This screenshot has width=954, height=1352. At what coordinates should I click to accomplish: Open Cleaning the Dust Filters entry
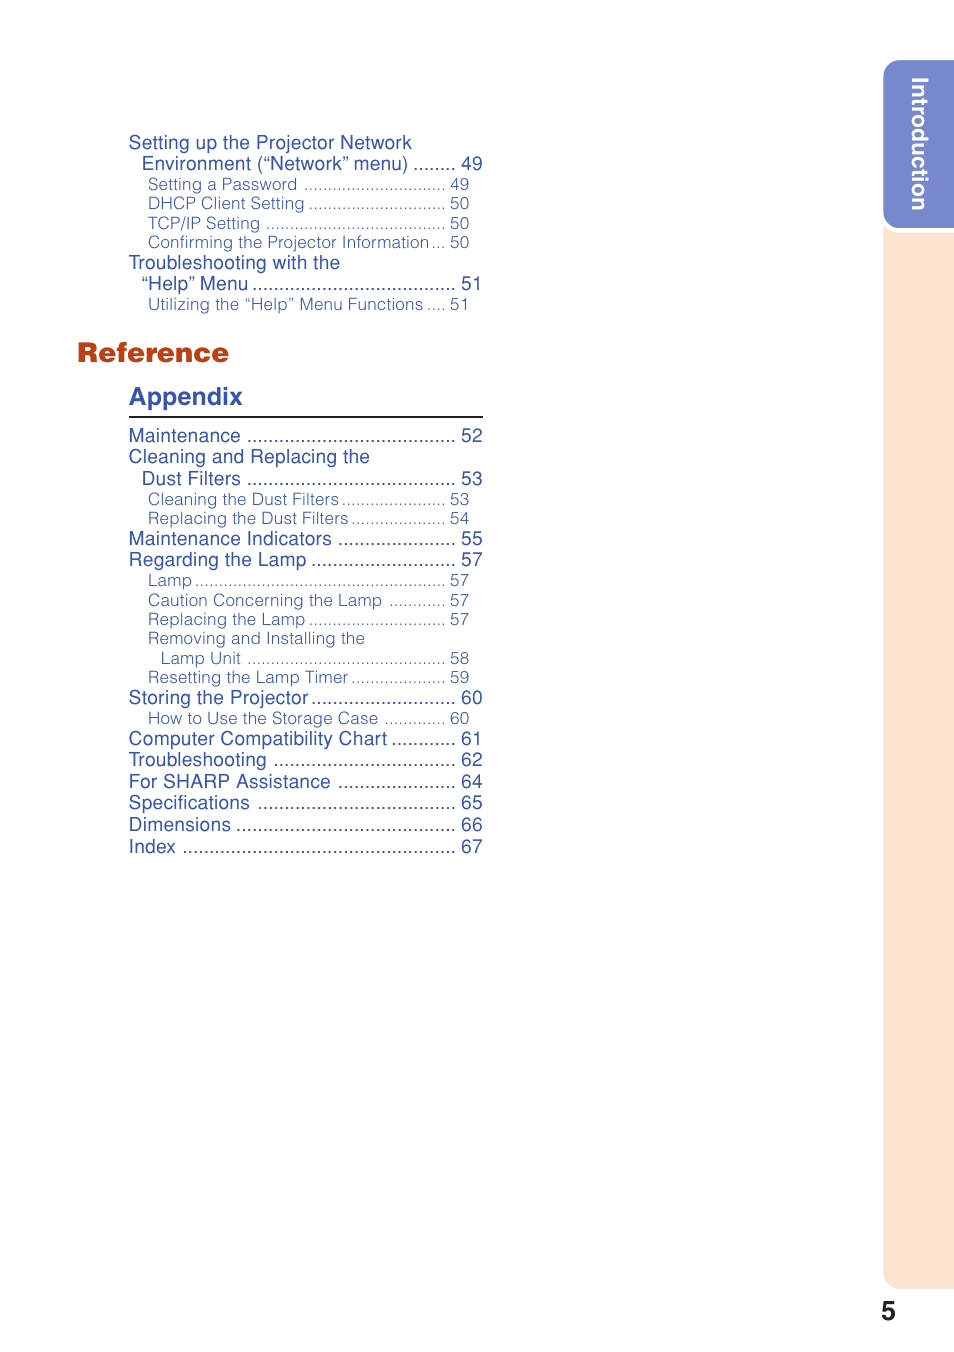(243, 500)
